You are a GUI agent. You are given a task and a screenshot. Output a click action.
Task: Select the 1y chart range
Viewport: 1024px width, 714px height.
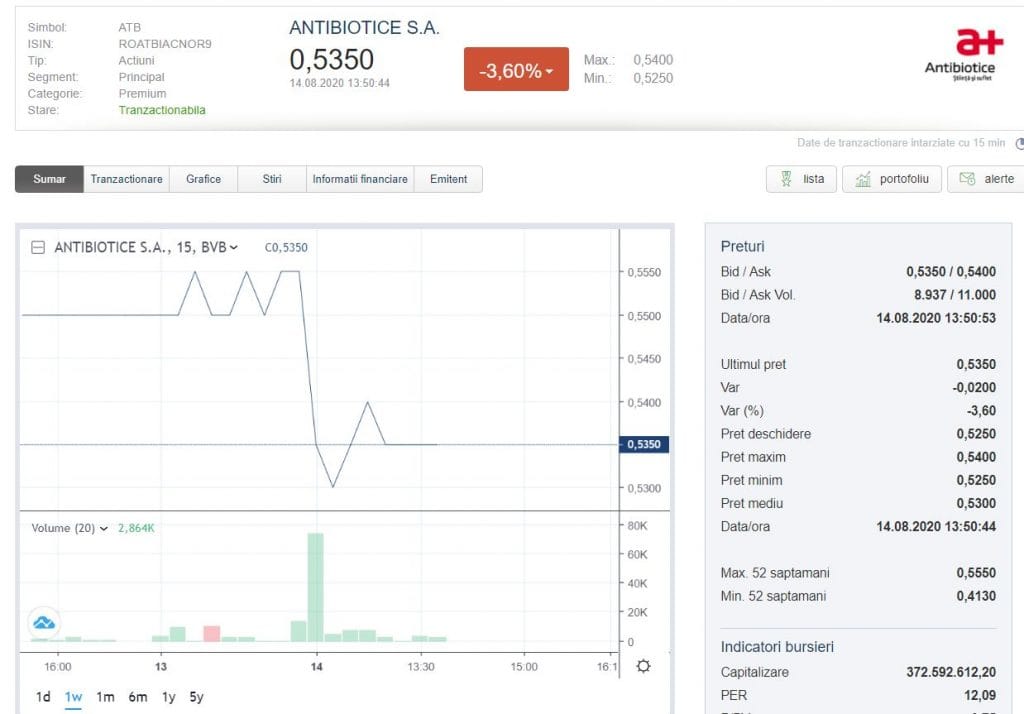point(168,697)
